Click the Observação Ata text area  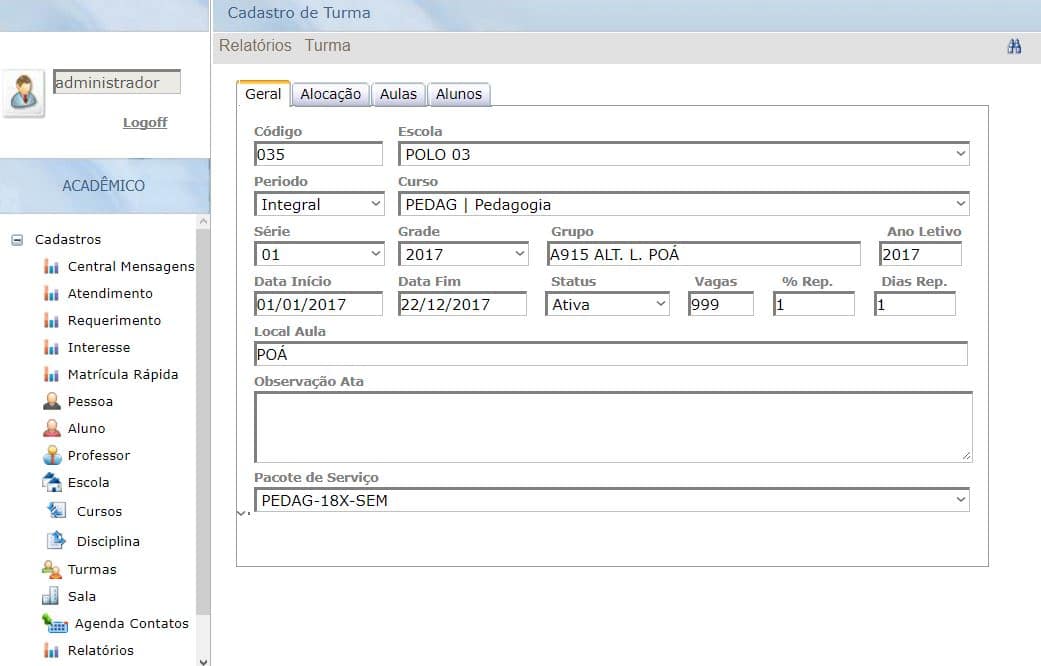tap(613, 427)
